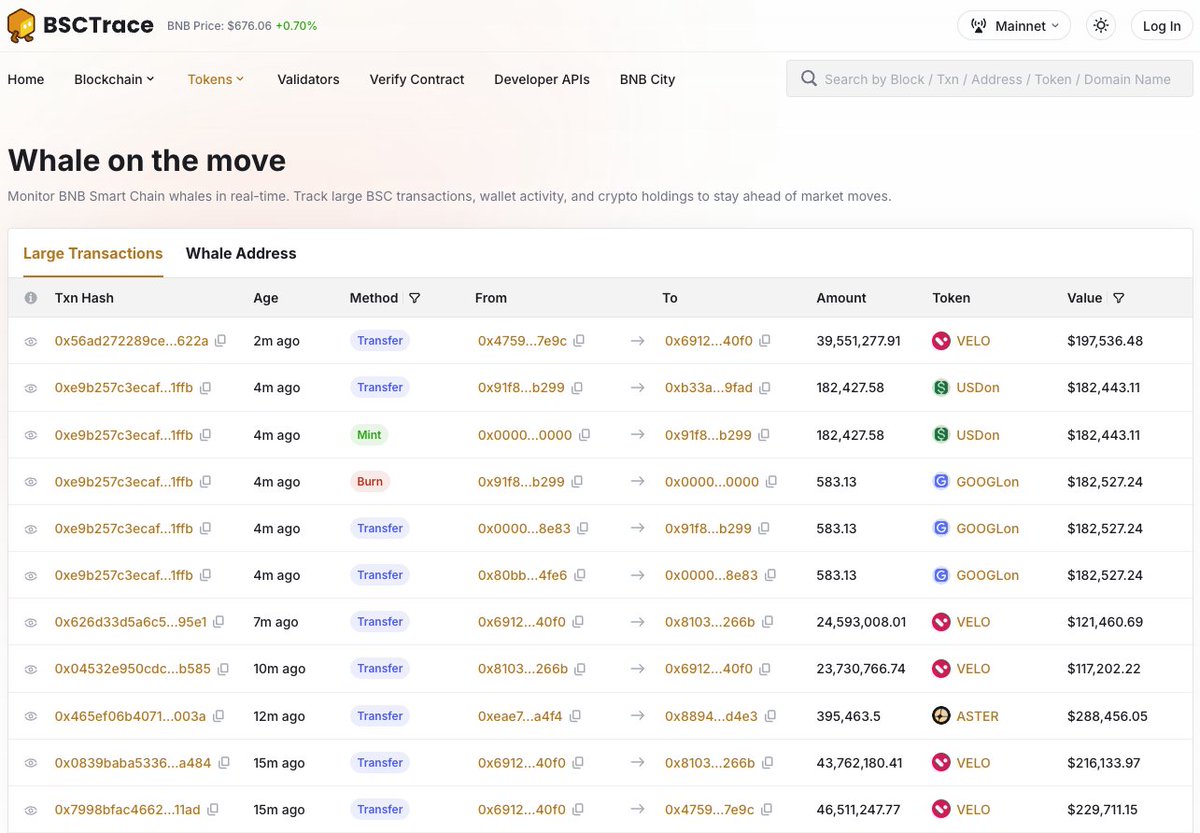
Task: Open the Mainnet network dropdown
Action: click(x=1014, y=26)
